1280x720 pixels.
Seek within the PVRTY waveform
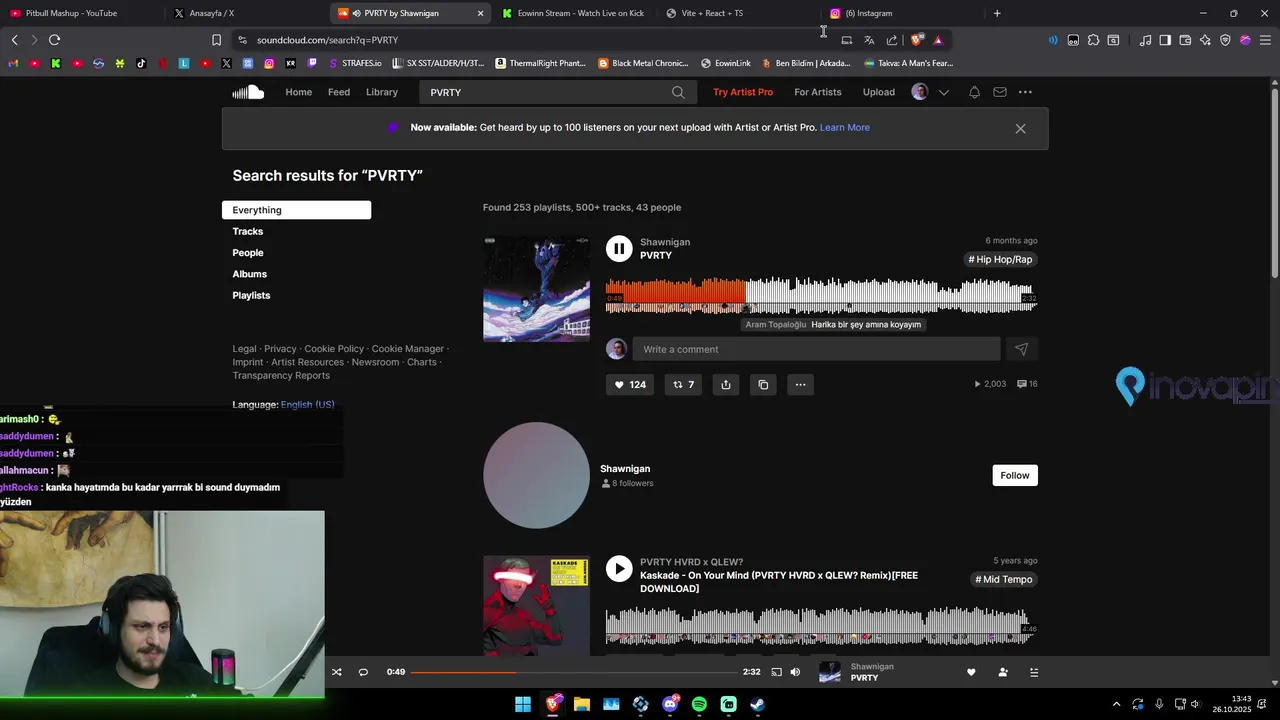821,295
